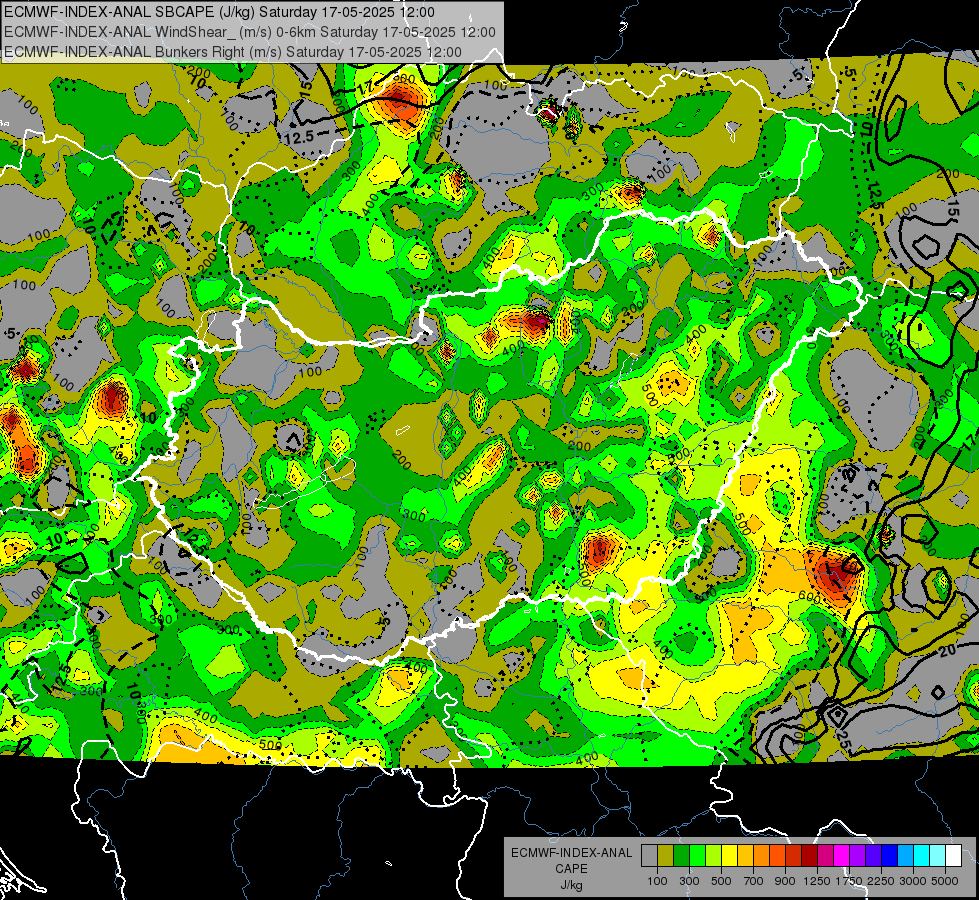979x900 pixels.
Task: Select the bright green legend swatch
Action: pyautogui.click(x=697, y=856)
